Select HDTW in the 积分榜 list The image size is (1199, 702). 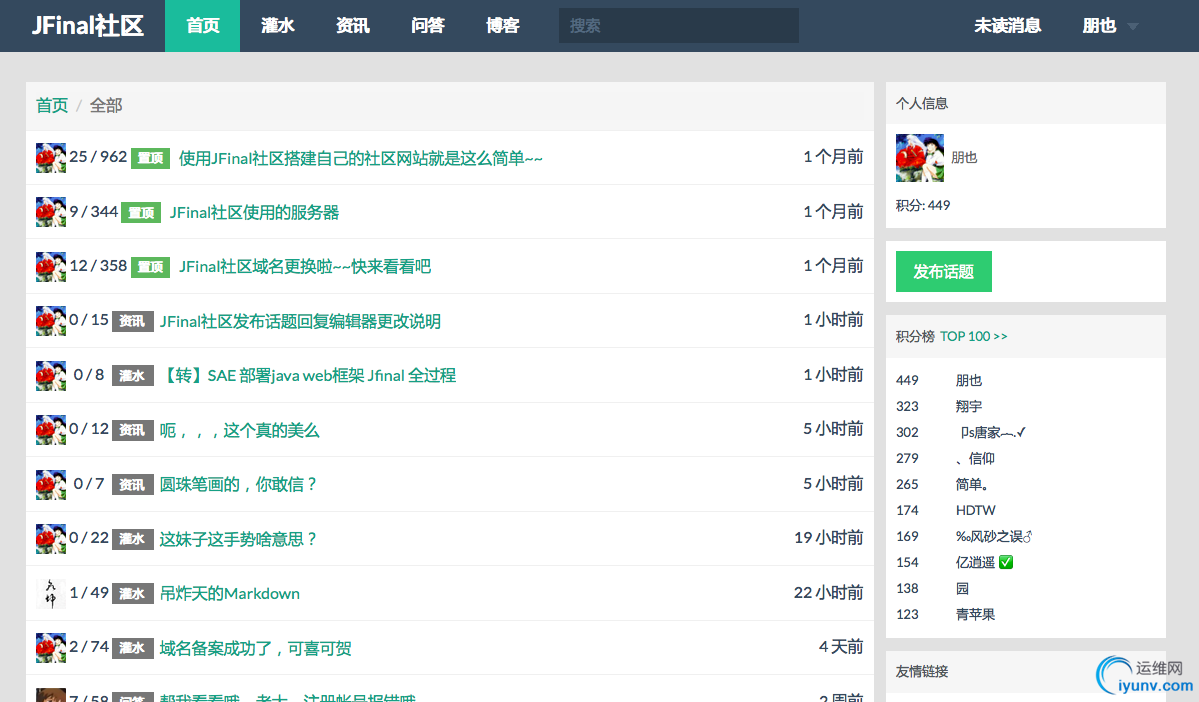point(976,510)
